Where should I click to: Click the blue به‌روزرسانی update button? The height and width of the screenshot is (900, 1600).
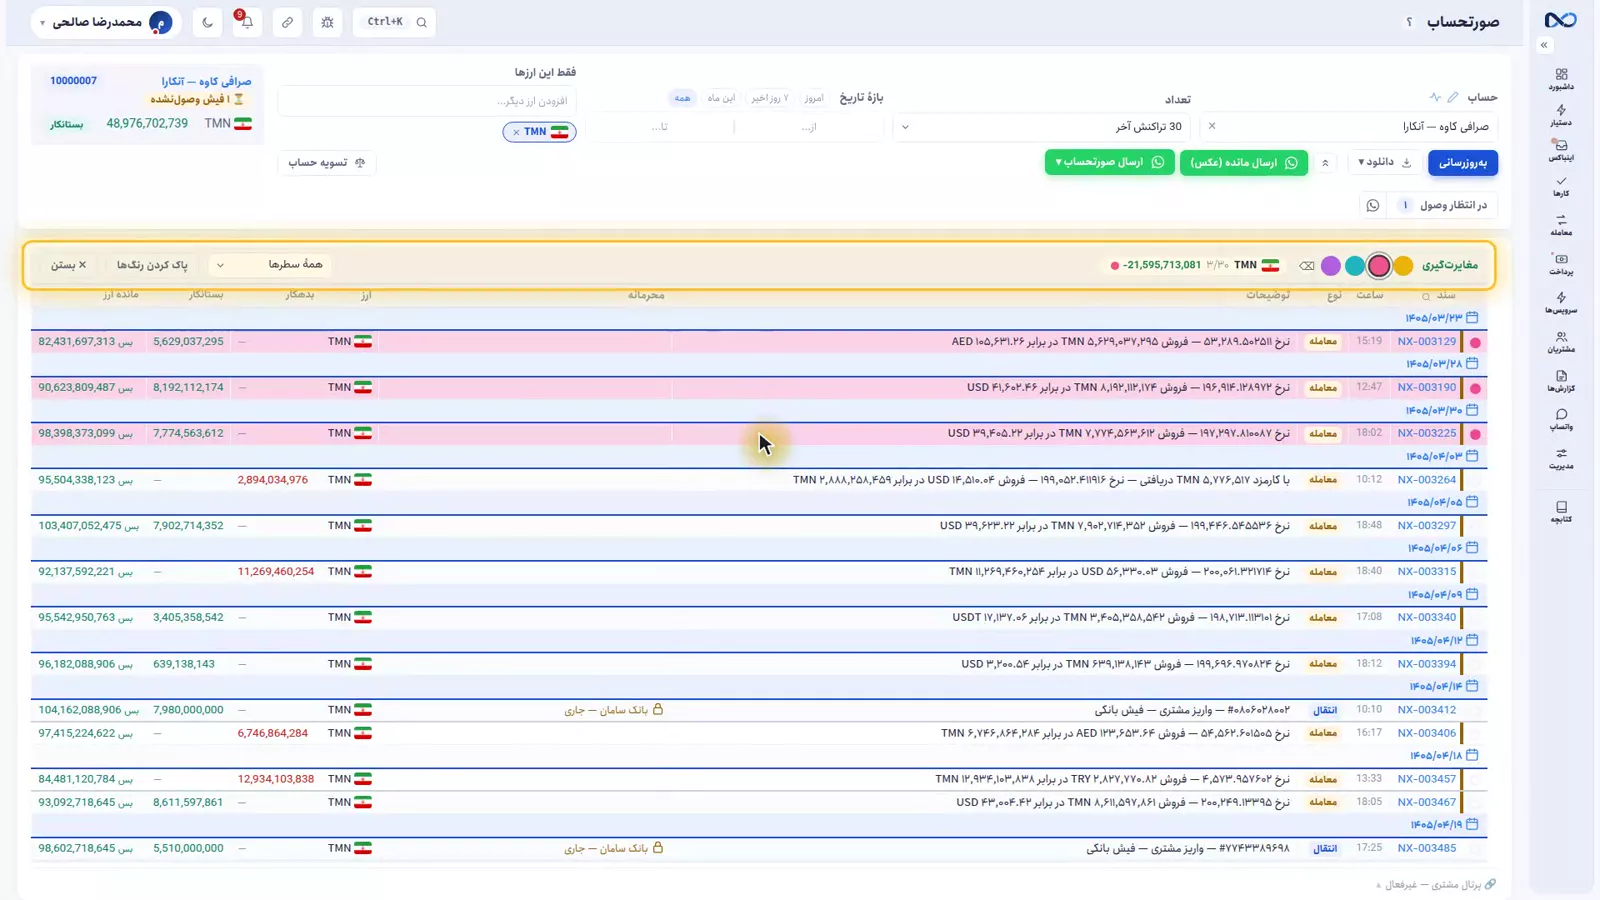tap(1463, 162)
